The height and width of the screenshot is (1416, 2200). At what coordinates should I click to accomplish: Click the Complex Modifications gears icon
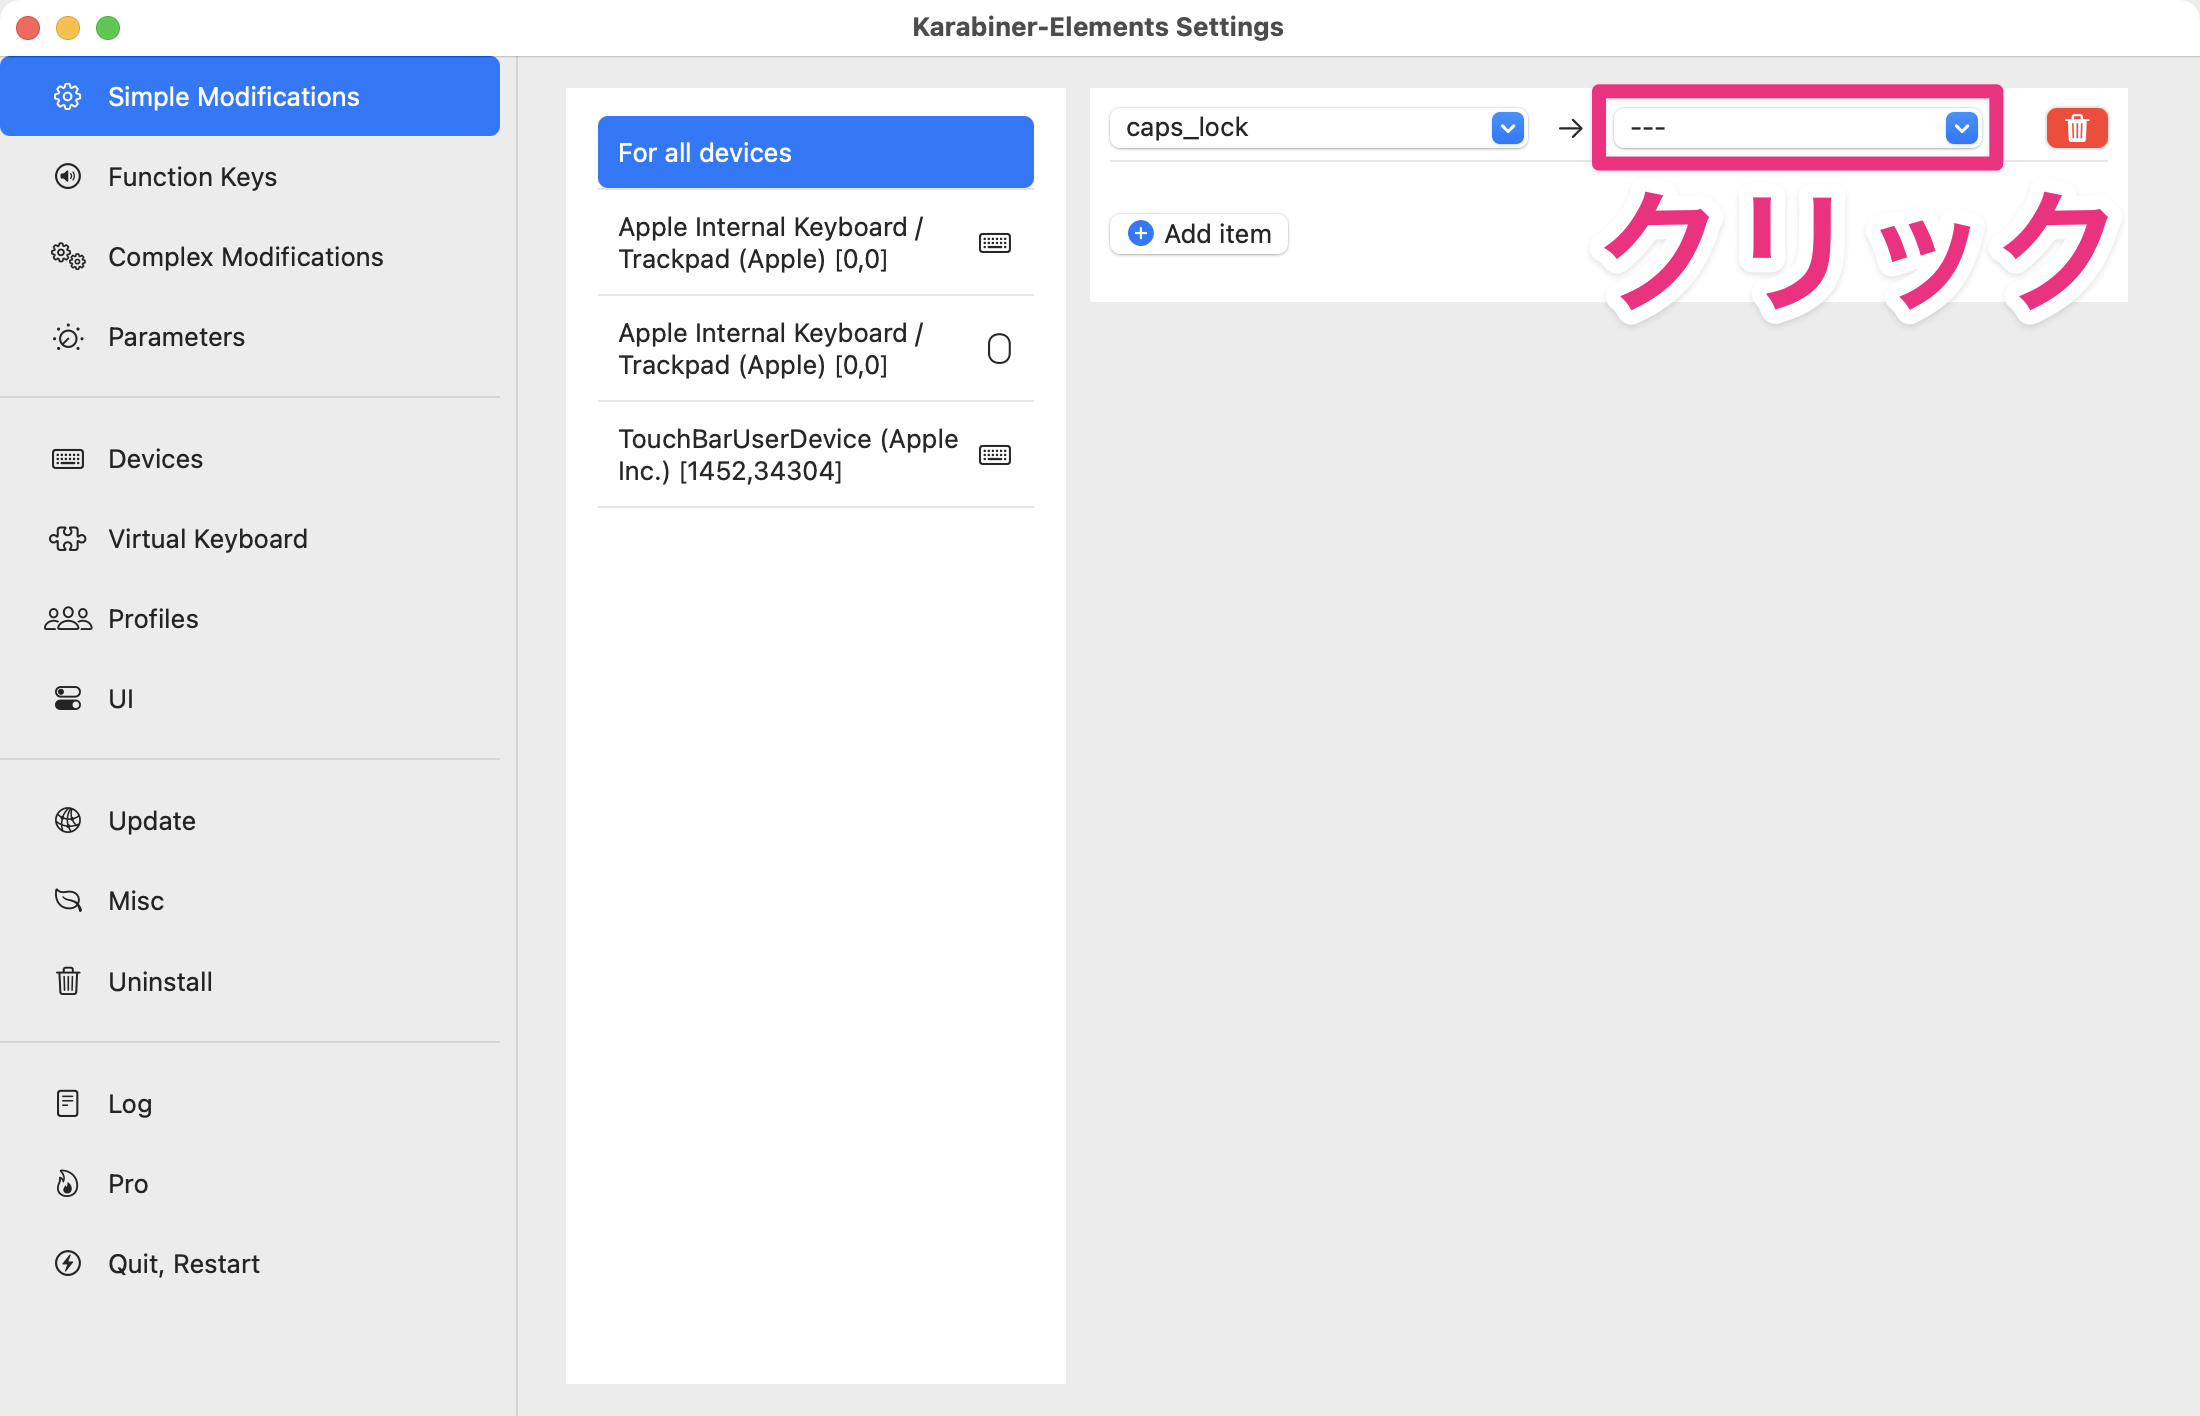click(68, 257)
